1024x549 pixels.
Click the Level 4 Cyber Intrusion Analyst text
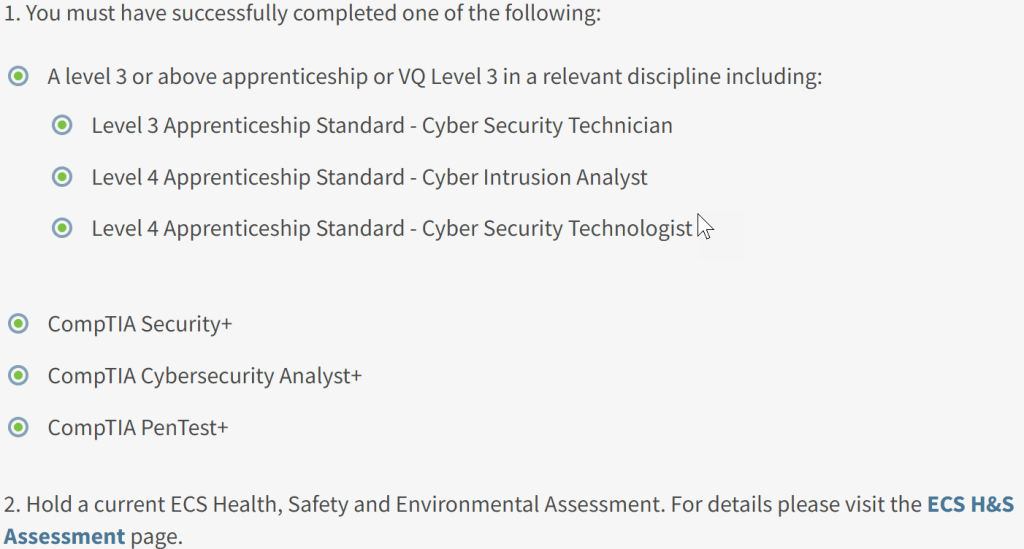pyautogui.click(x=369, y=178)
